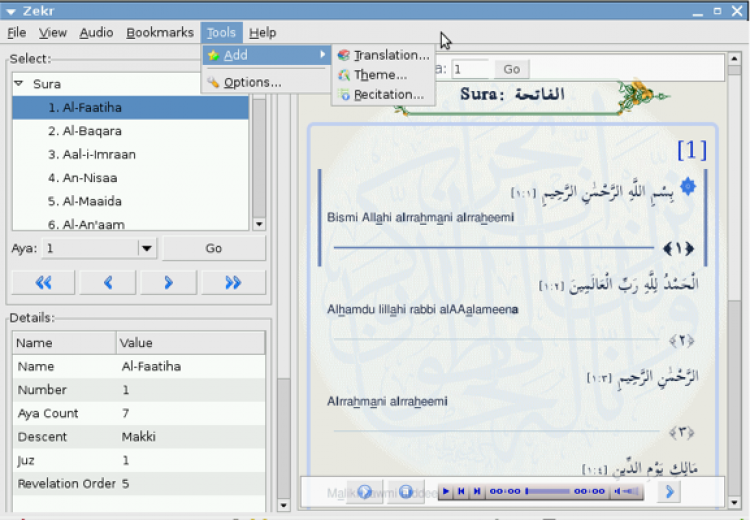Click the sura list scroll-down arrow
Screen dimensions: 750x520
tap(259, 224)
